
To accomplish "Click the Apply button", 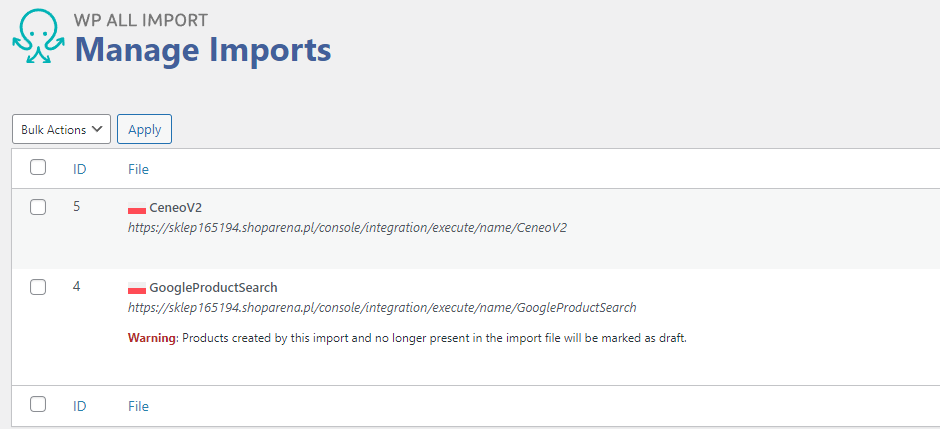I will pyautogui.click(x=144, y=129).
